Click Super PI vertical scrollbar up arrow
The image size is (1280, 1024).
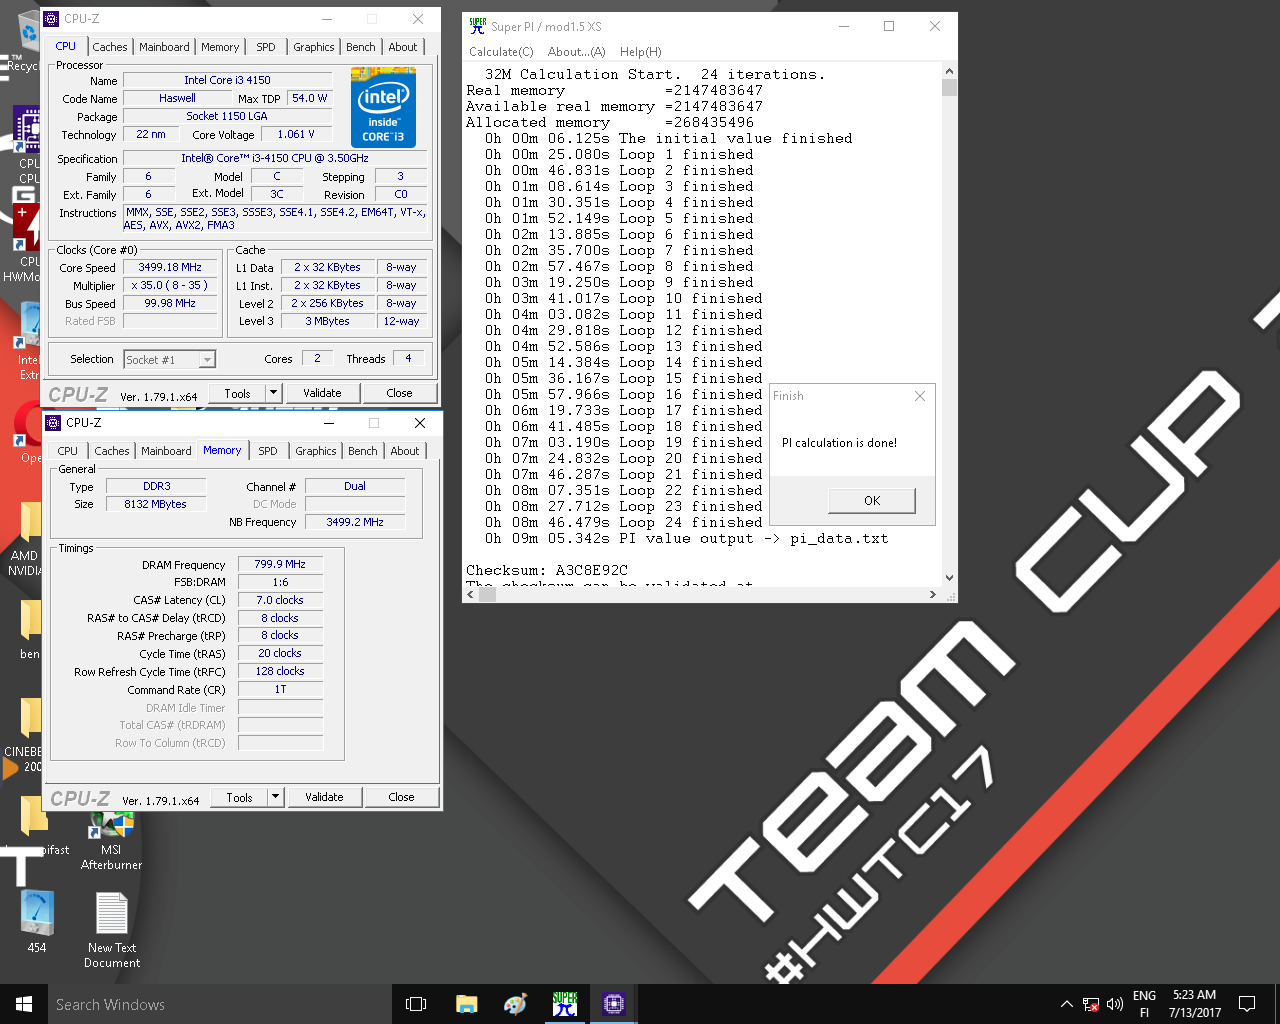[x=949, y=72]
